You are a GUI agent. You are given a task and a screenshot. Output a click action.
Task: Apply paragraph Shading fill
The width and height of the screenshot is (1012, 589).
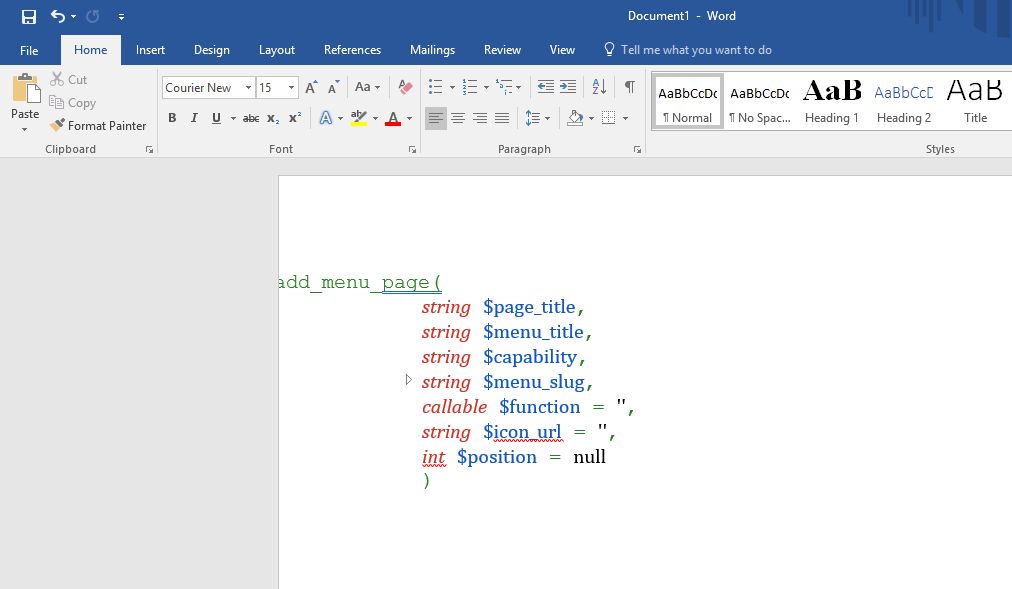point(574,118)
